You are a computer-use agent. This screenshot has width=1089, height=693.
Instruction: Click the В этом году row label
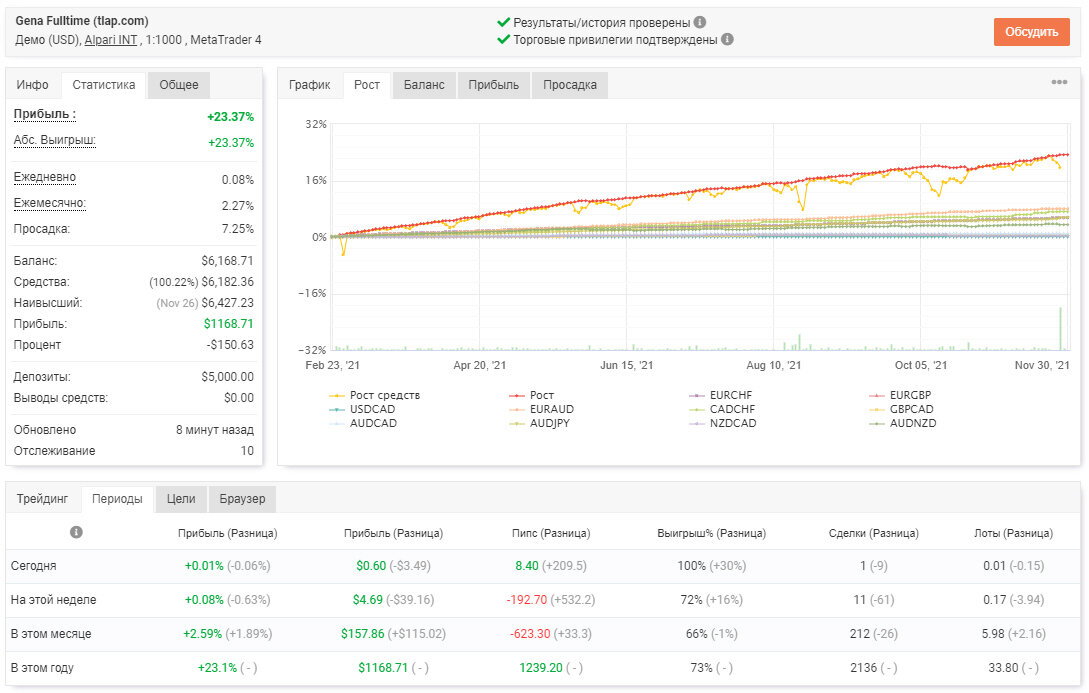pyautogui.click(x=42, y=667)
